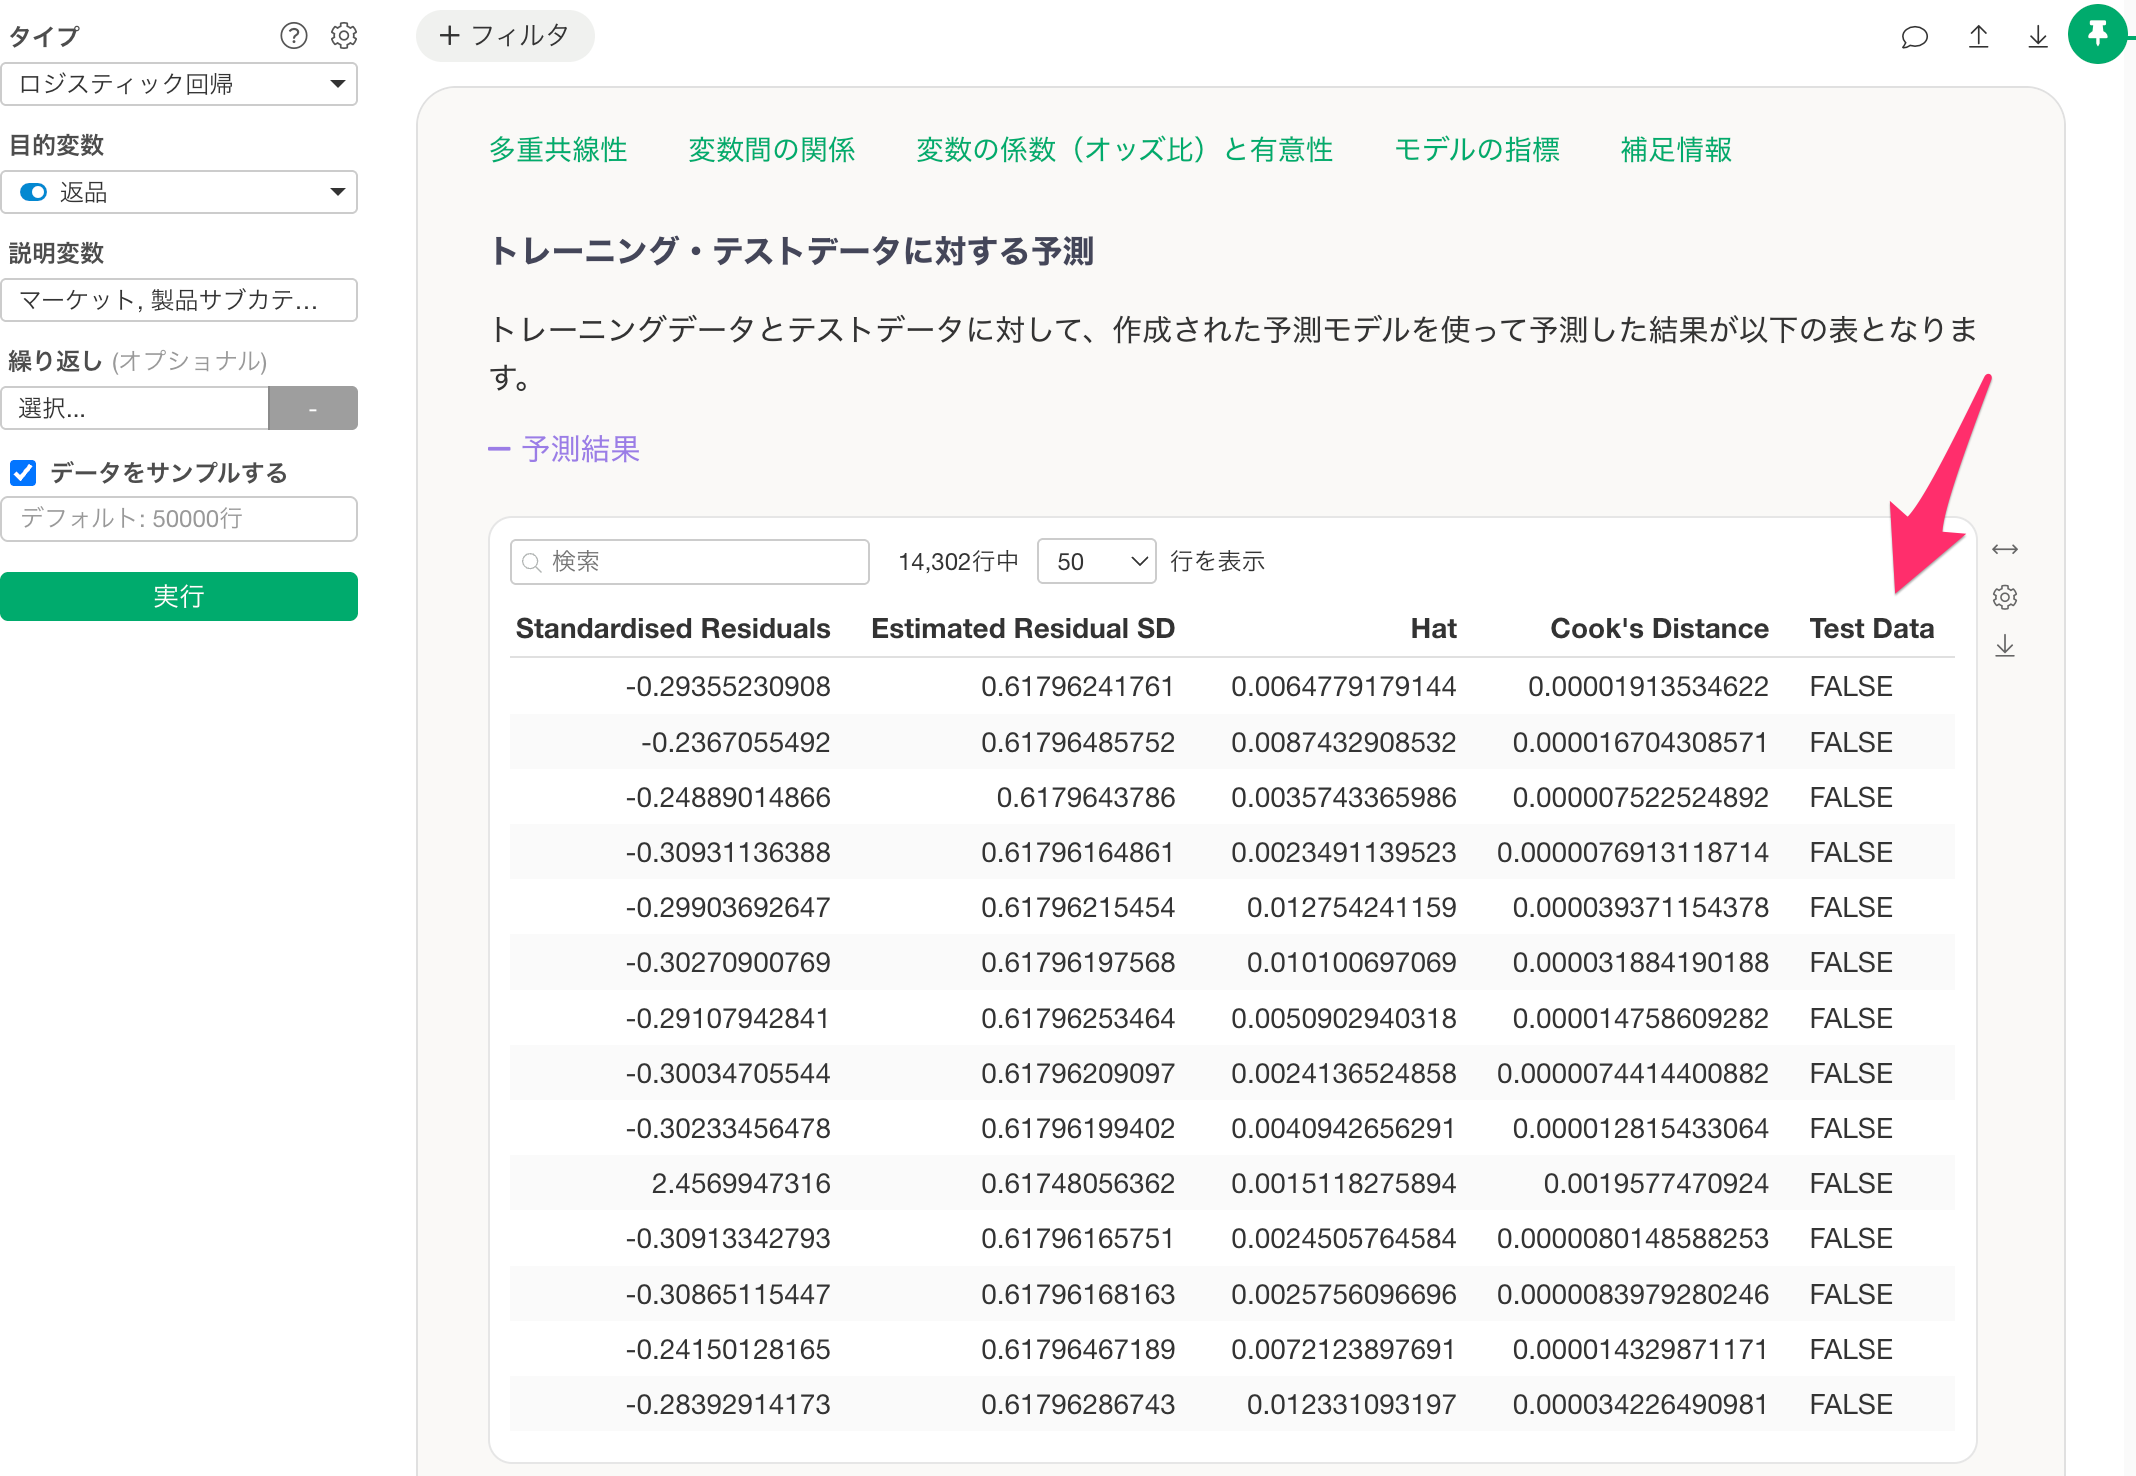
Task: Select the cell value -0.29355230908
Action: point(728,686)
